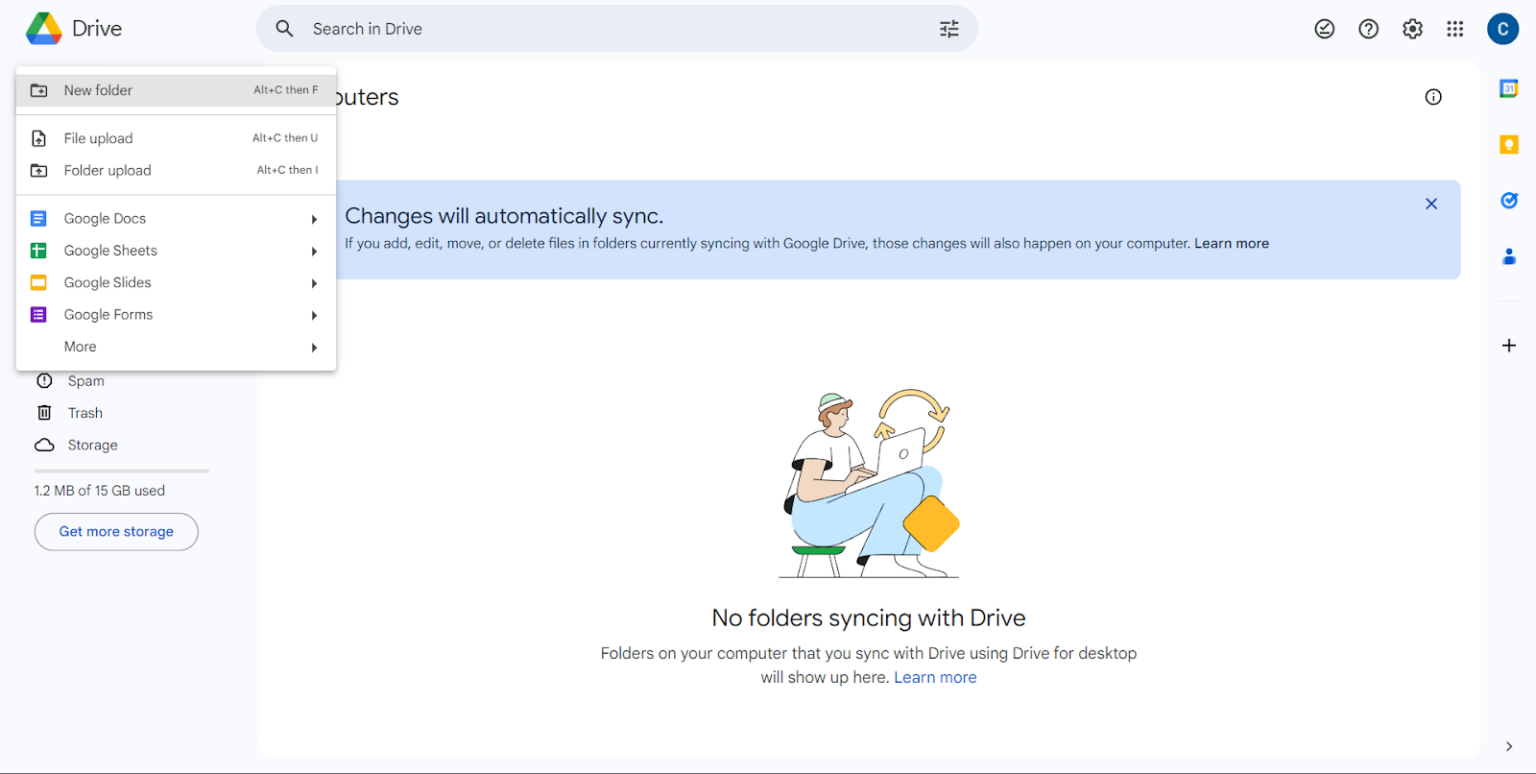
Task: Expand the Google Sheets submenu arrow
Action: pos(314,251)
